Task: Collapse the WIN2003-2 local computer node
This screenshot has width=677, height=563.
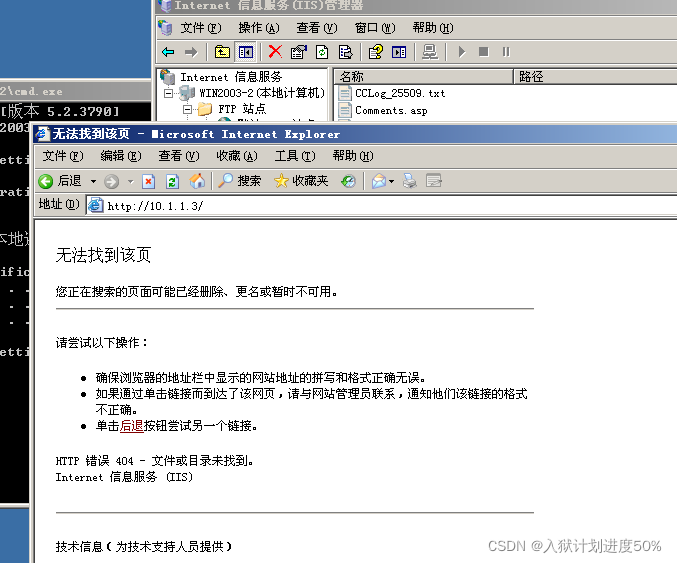Action: [x=169, y=93]
